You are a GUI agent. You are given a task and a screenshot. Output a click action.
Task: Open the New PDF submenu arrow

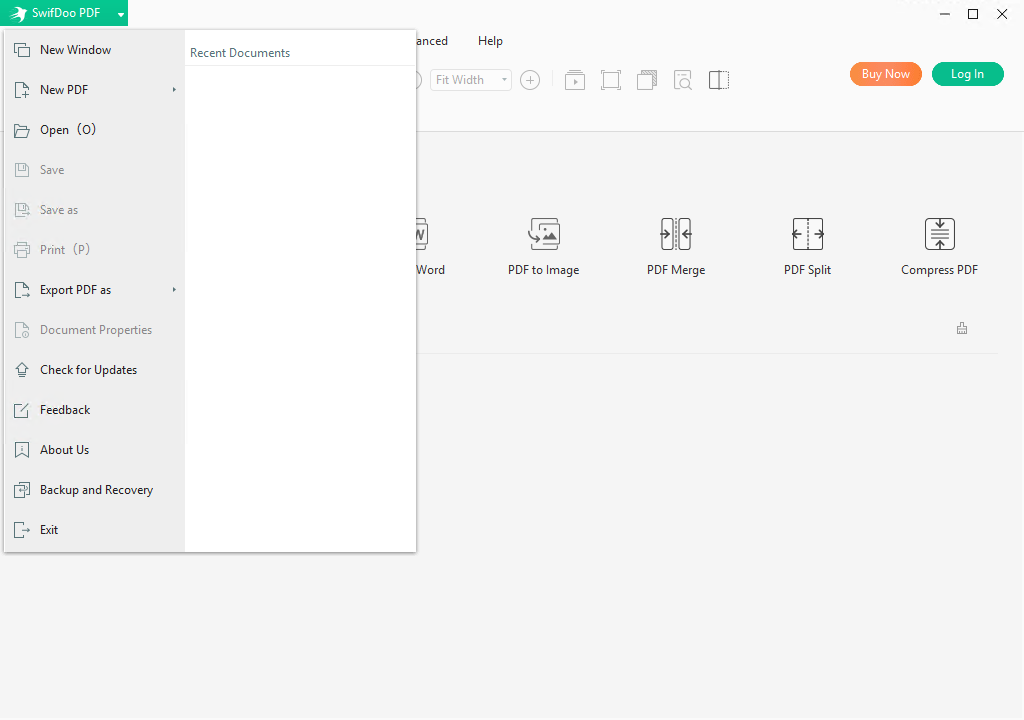pyautogui.click(x=174, y=90)
